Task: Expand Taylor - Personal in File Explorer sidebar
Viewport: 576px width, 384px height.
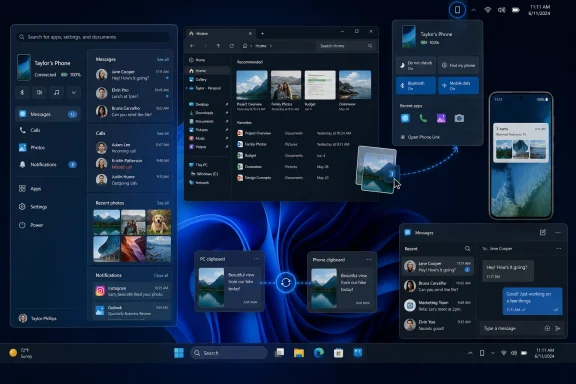Action: click(187, 88)
